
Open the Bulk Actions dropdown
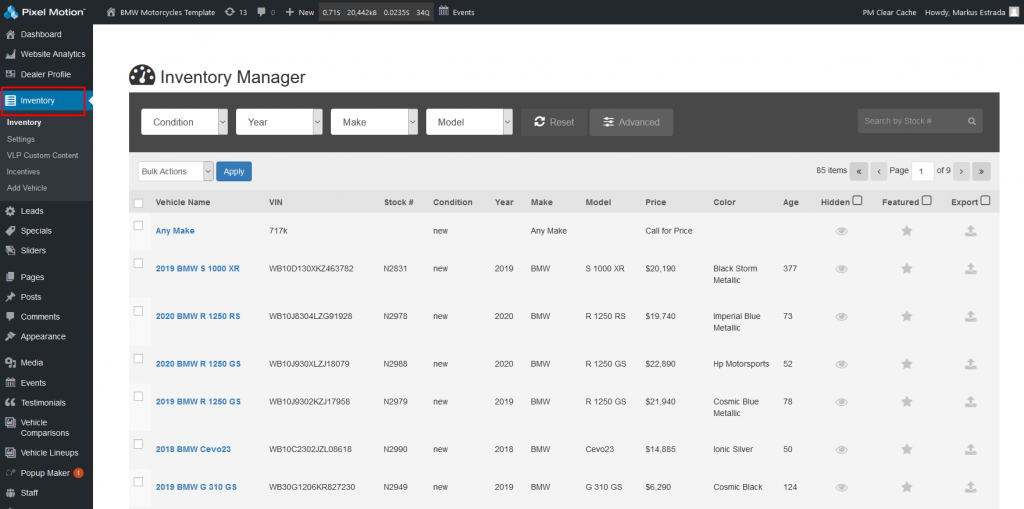(x=176, y=171)
